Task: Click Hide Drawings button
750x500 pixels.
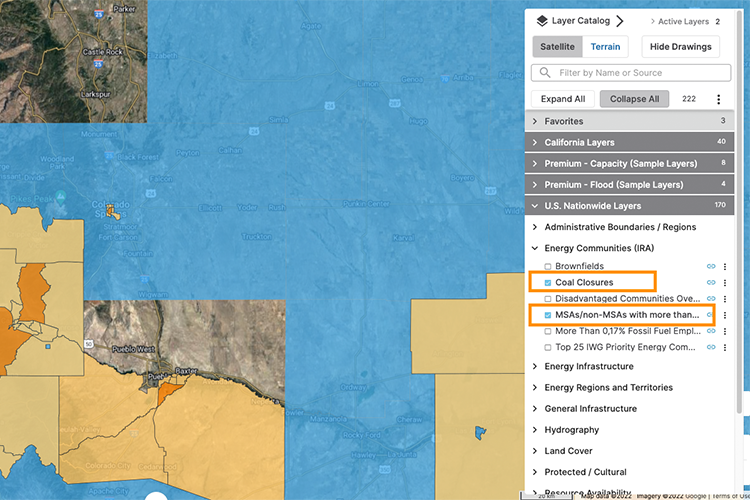Action: coord(680,46)
